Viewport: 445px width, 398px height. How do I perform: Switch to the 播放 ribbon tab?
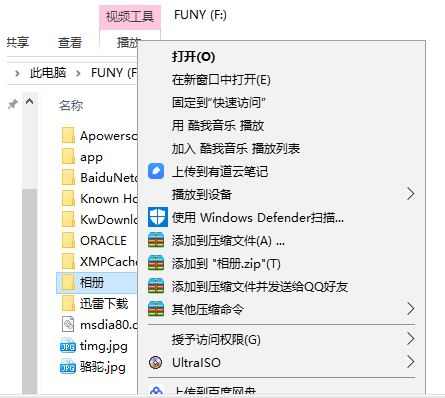[127, 42]
